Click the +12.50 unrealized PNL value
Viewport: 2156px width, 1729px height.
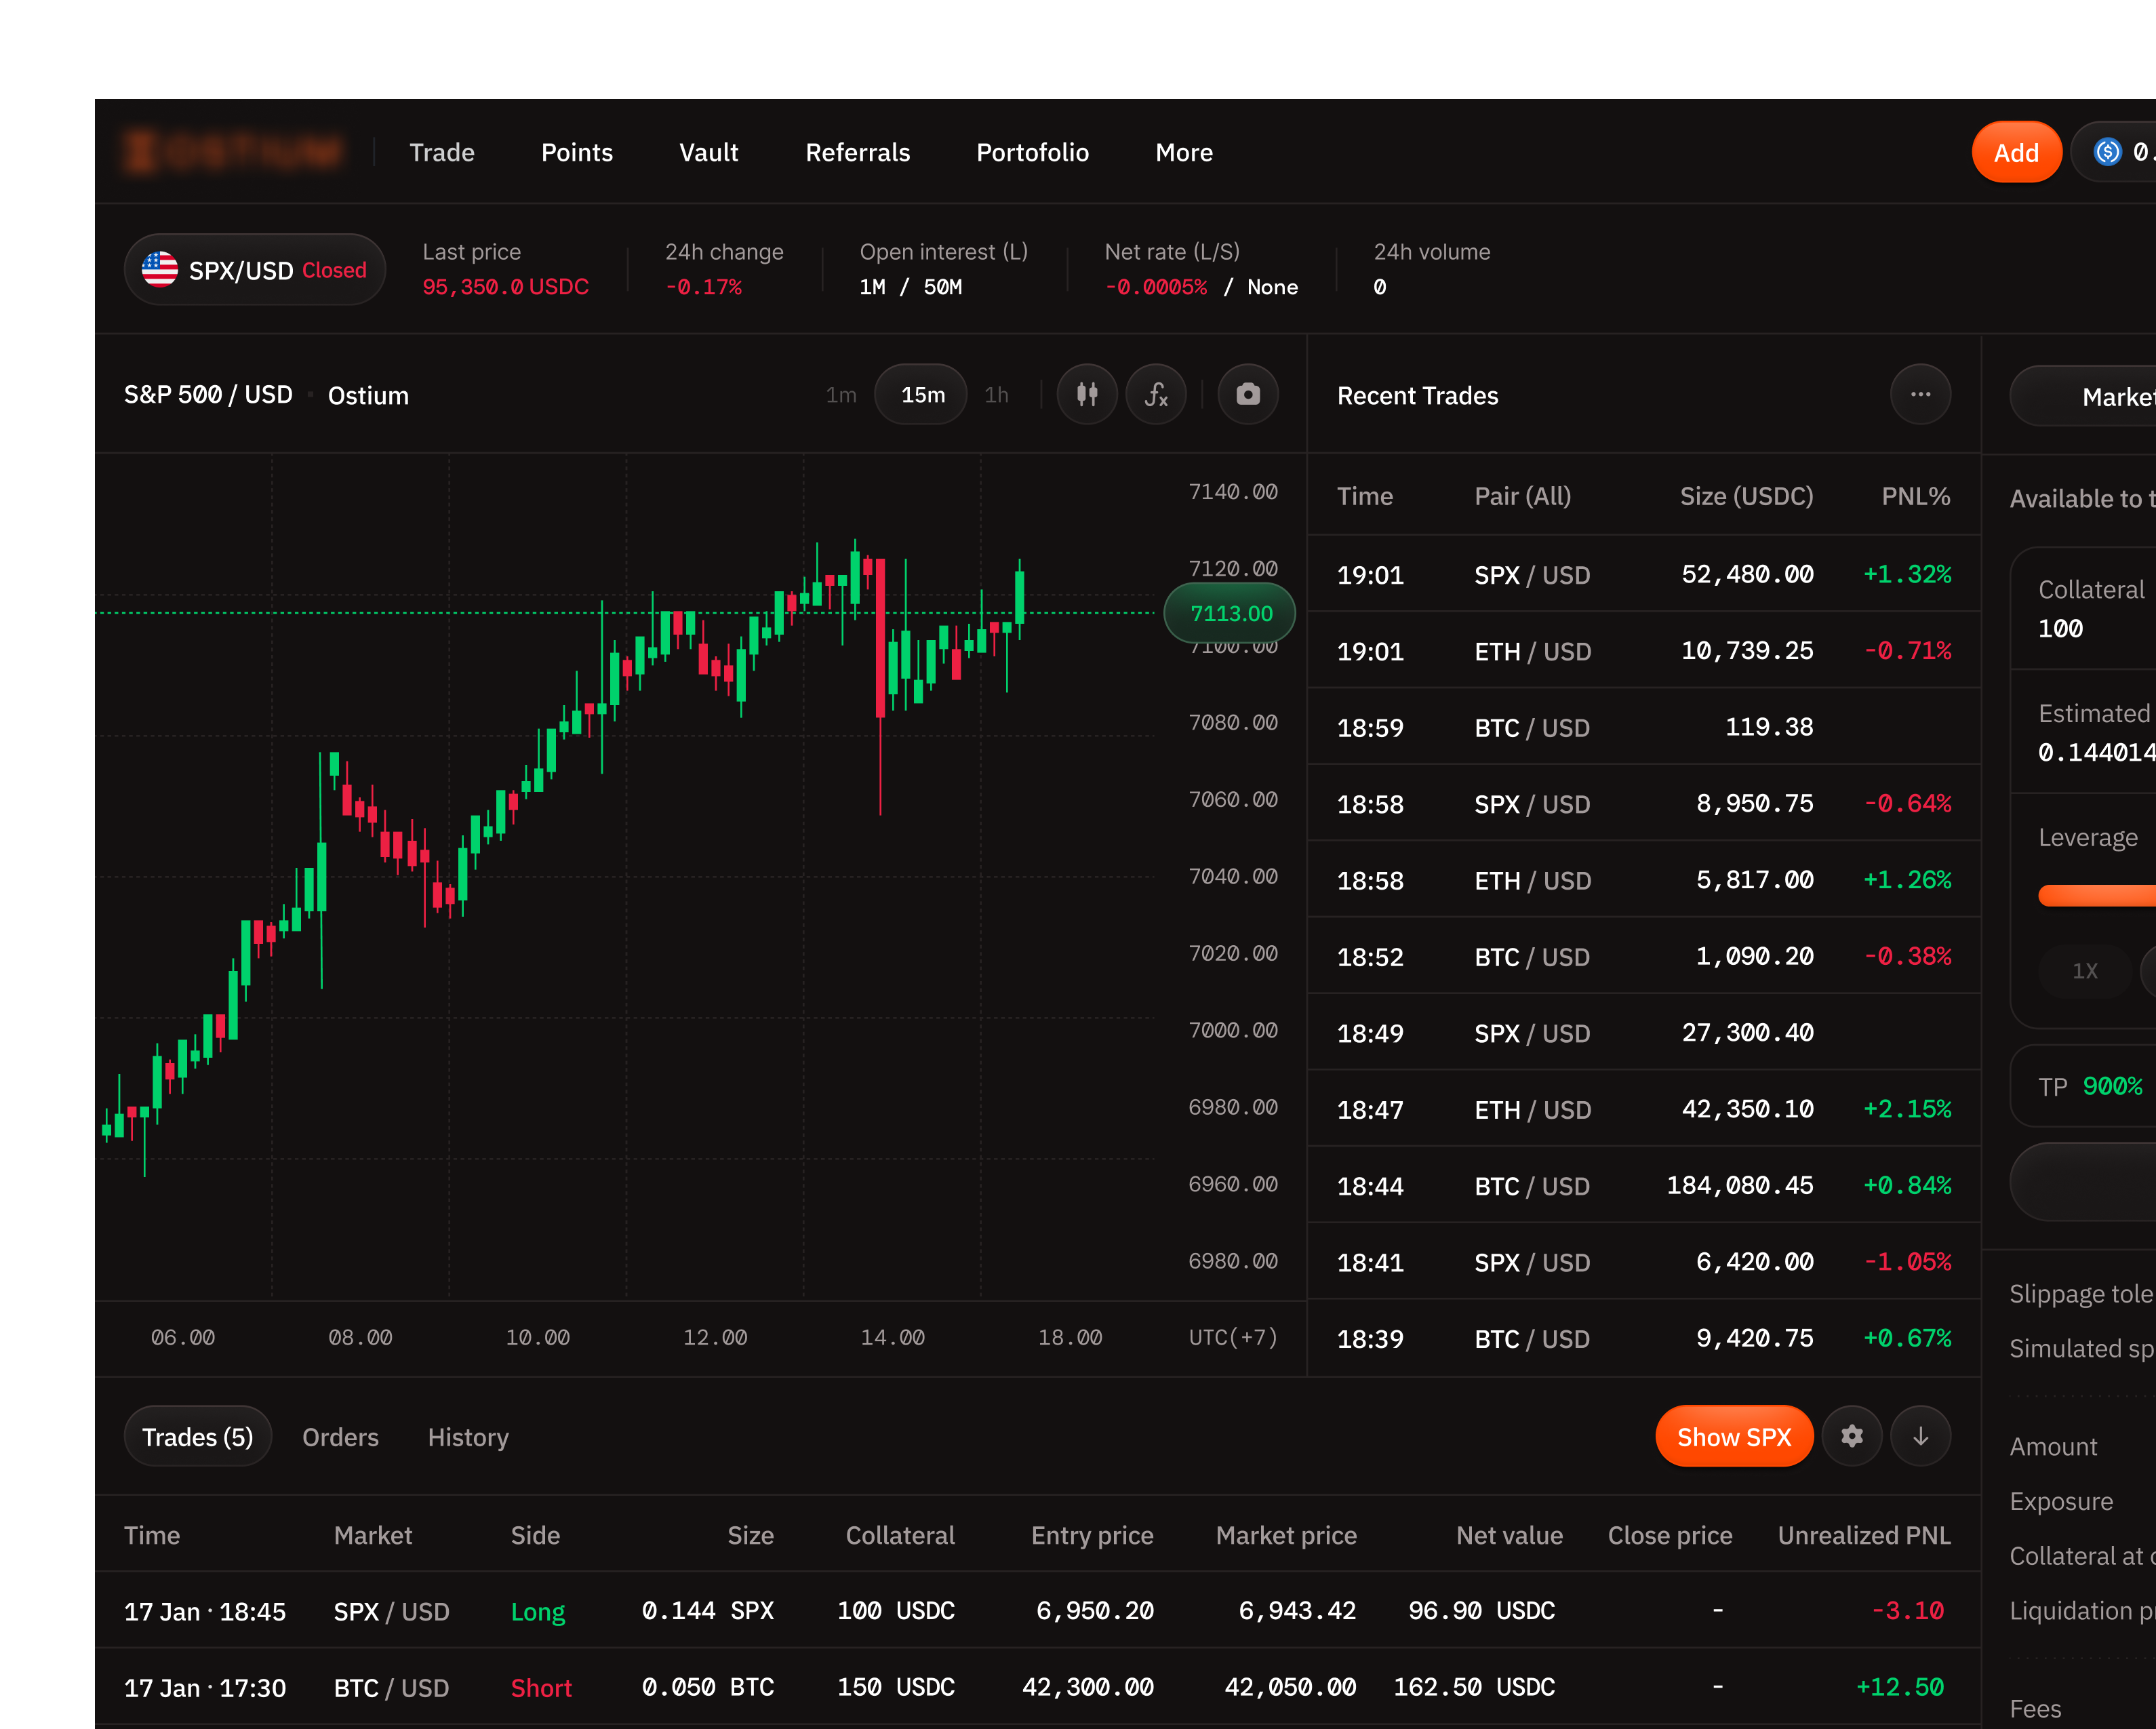tap(1899, 1688)
